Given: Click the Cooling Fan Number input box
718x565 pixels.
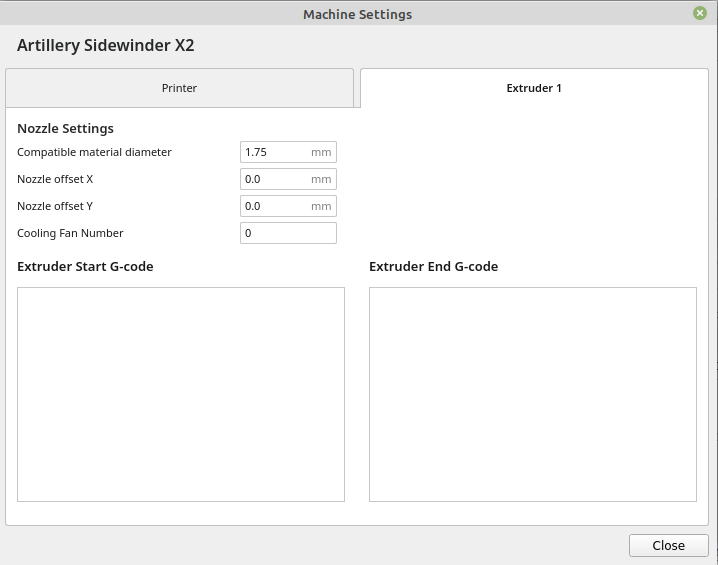Looking at the screenshot, I should [288, 233].
